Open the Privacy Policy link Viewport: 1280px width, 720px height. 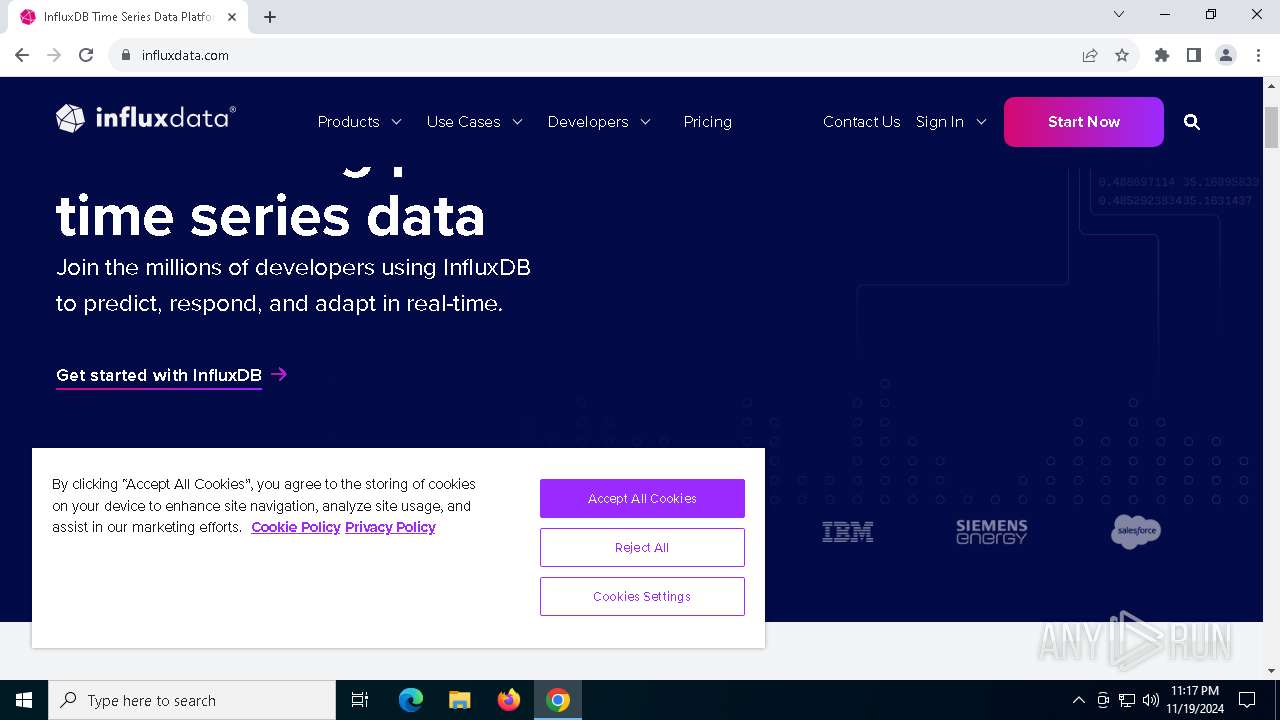390,527
